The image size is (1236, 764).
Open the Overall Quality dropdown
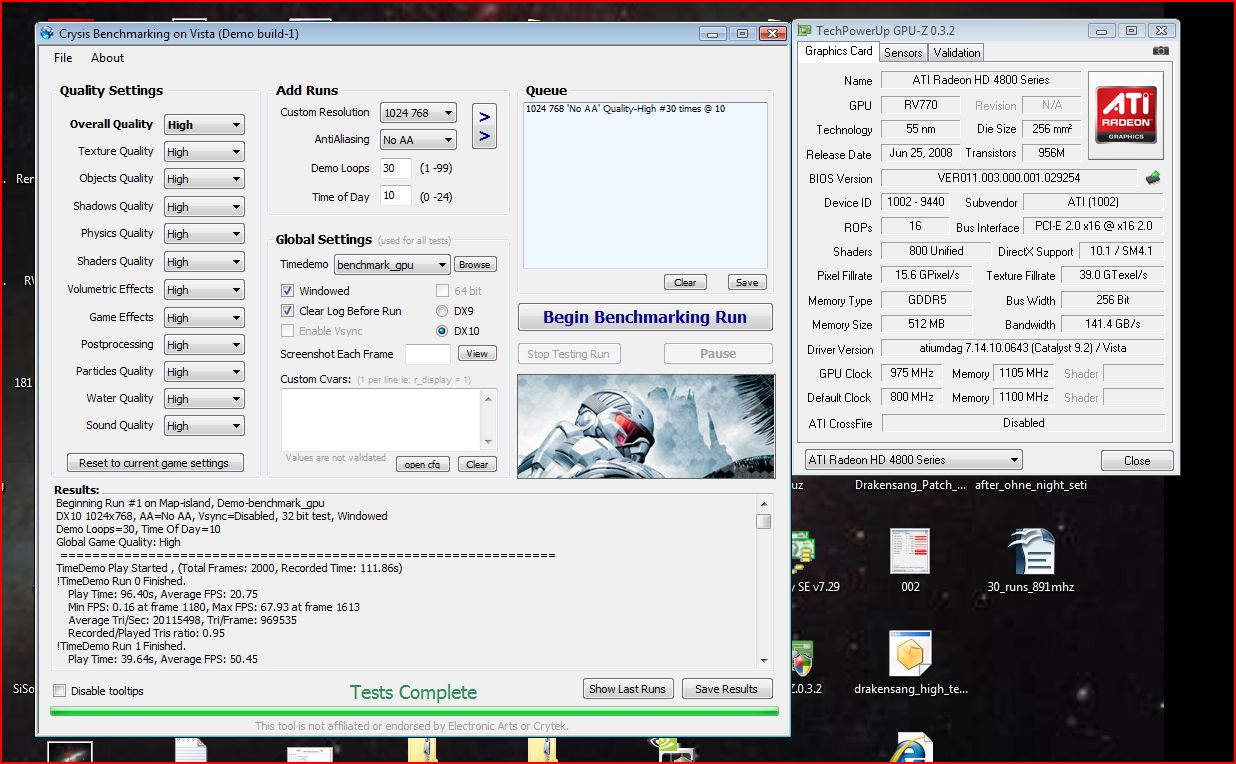[204, 125]
